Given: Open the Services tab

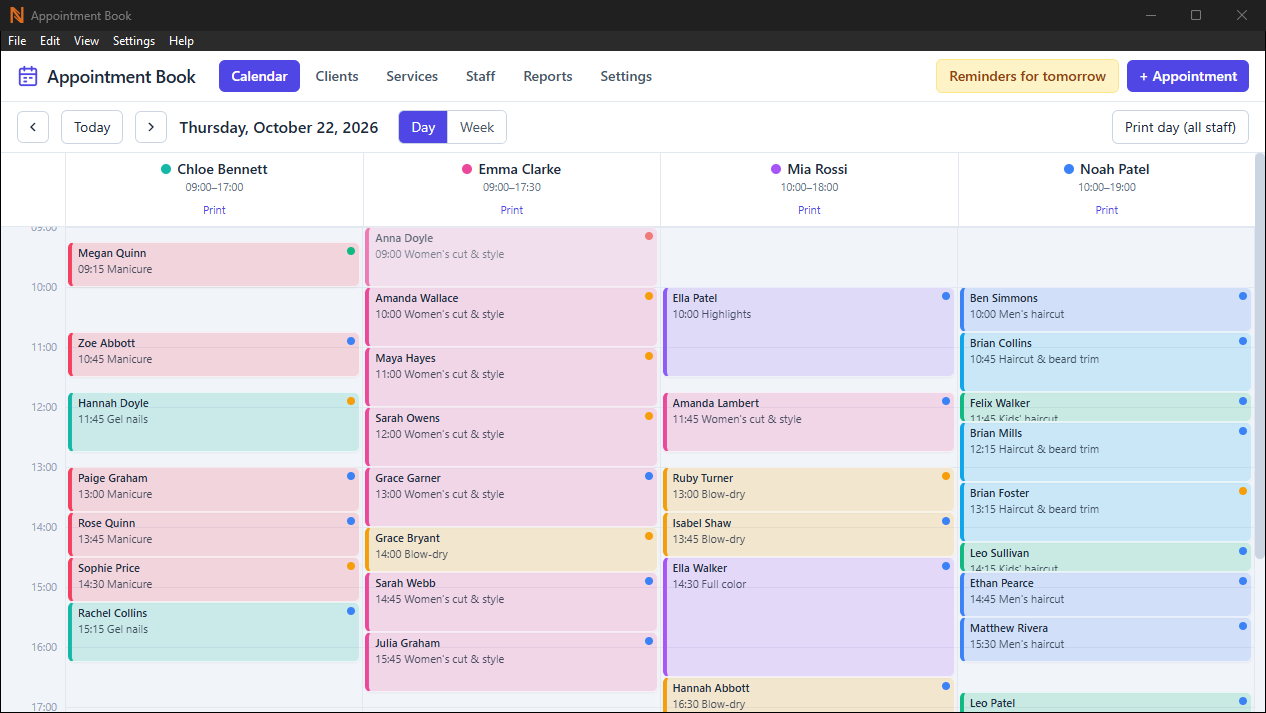Looking at the screenshot, I should [x=412, y=76].
